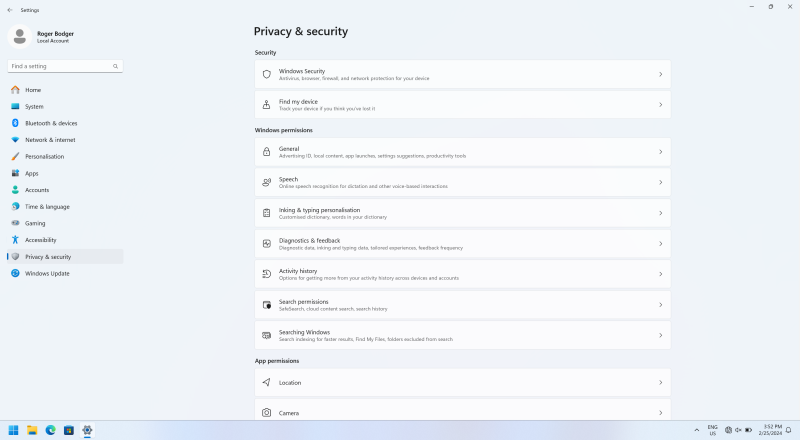Click the Bluetooth icon in sidebar
The image size is (800, 440).
click(x=15, y=123)
